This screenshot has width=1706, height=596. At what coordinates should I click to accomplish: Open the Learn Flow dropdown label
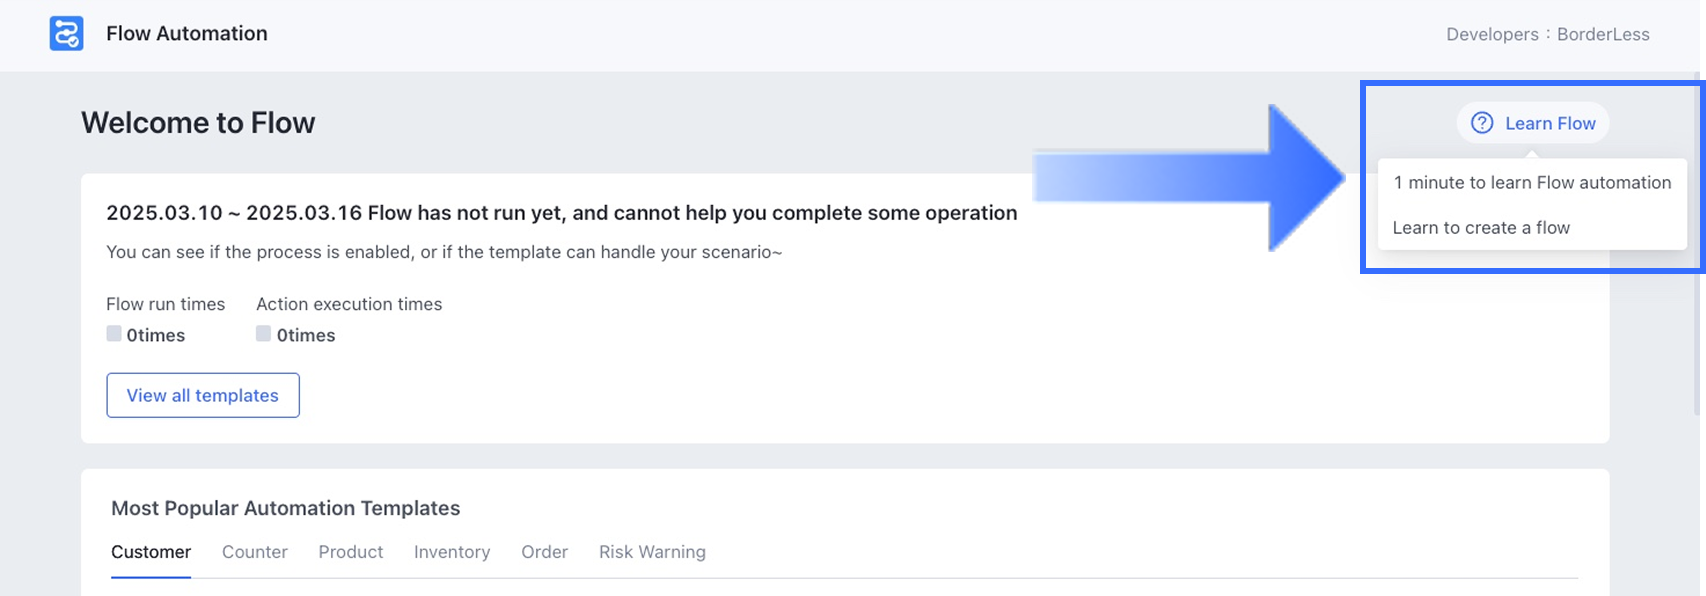click(1550, 123)
